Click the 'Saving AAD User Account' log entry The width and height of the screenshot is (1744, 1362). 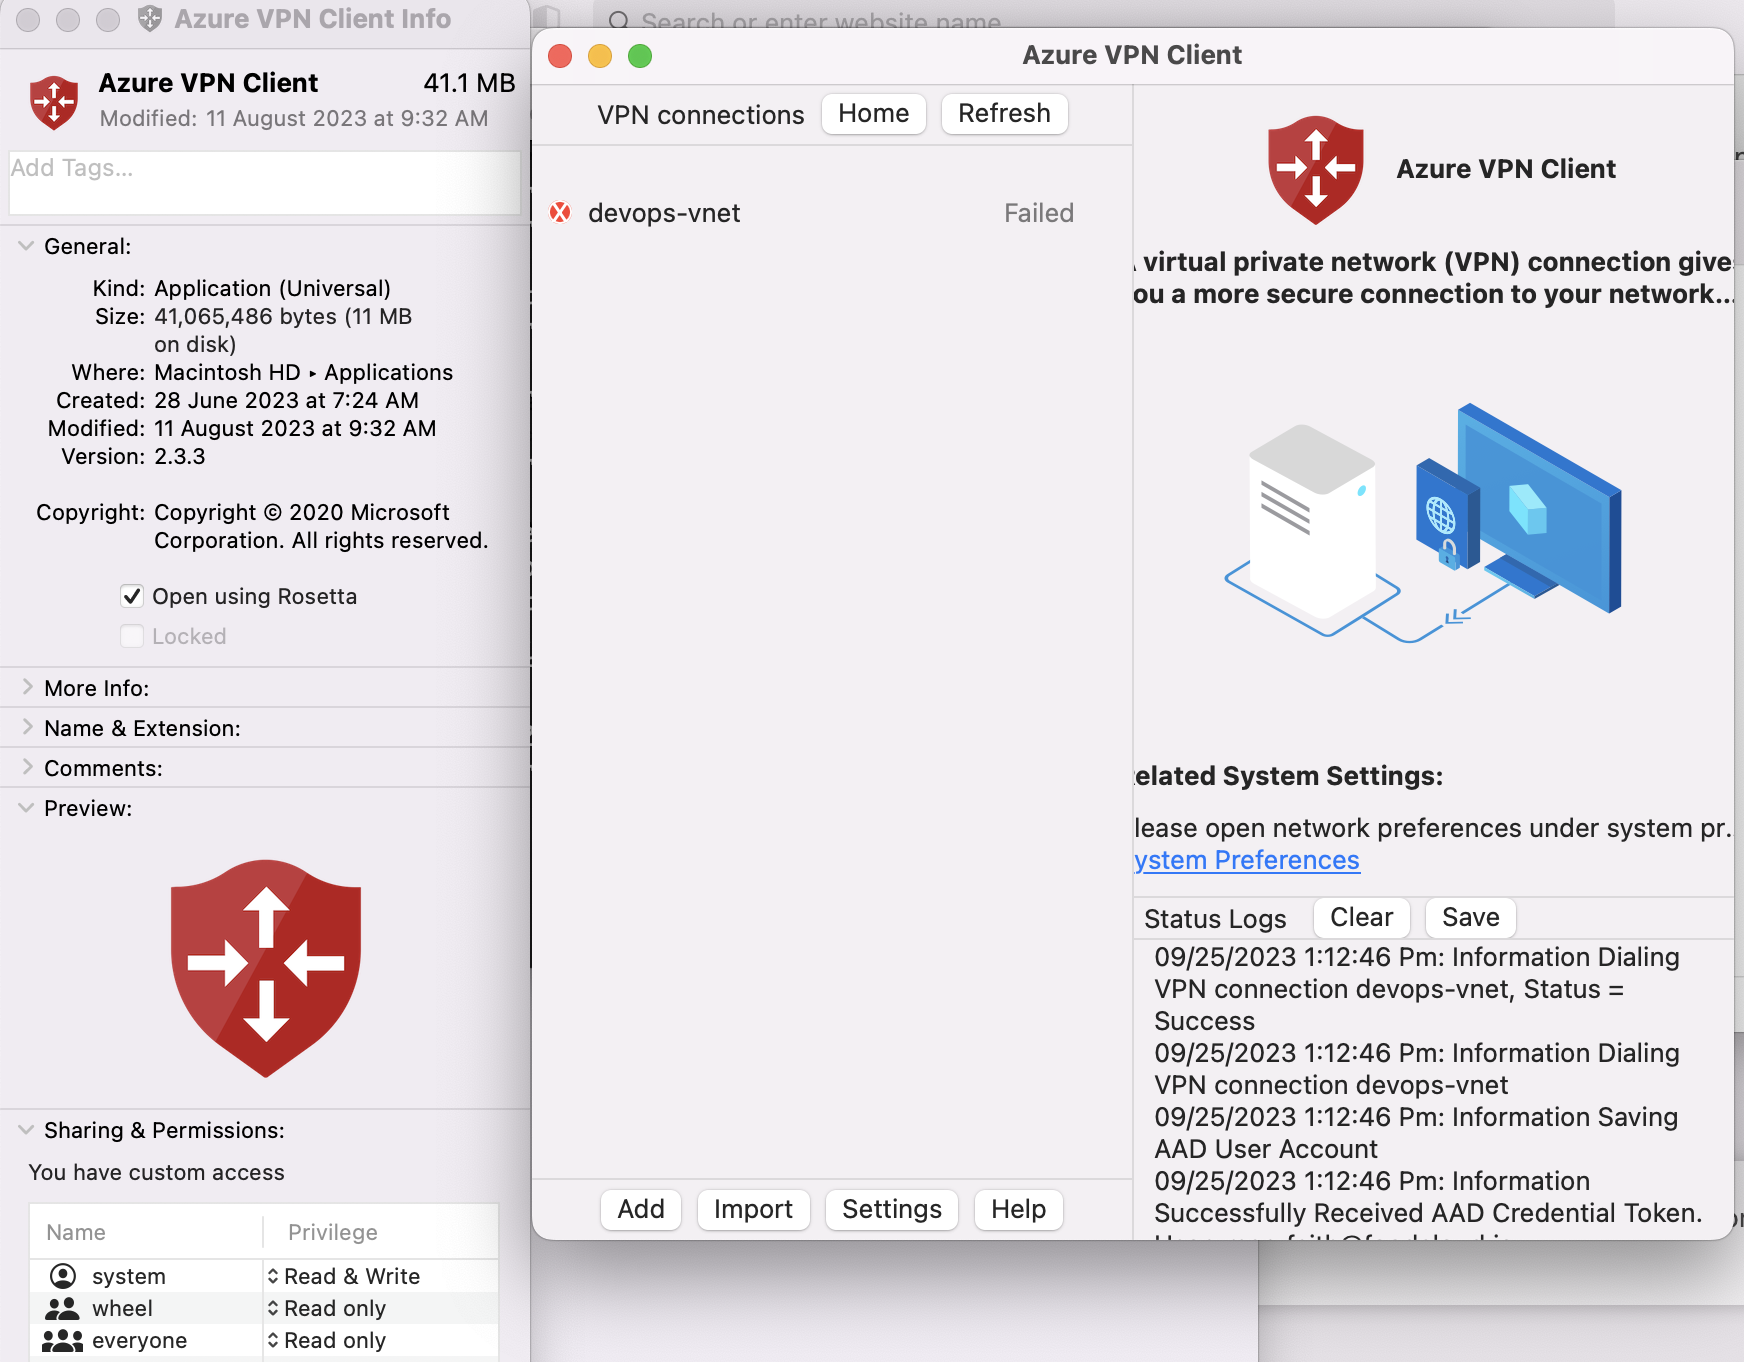1416,1133
